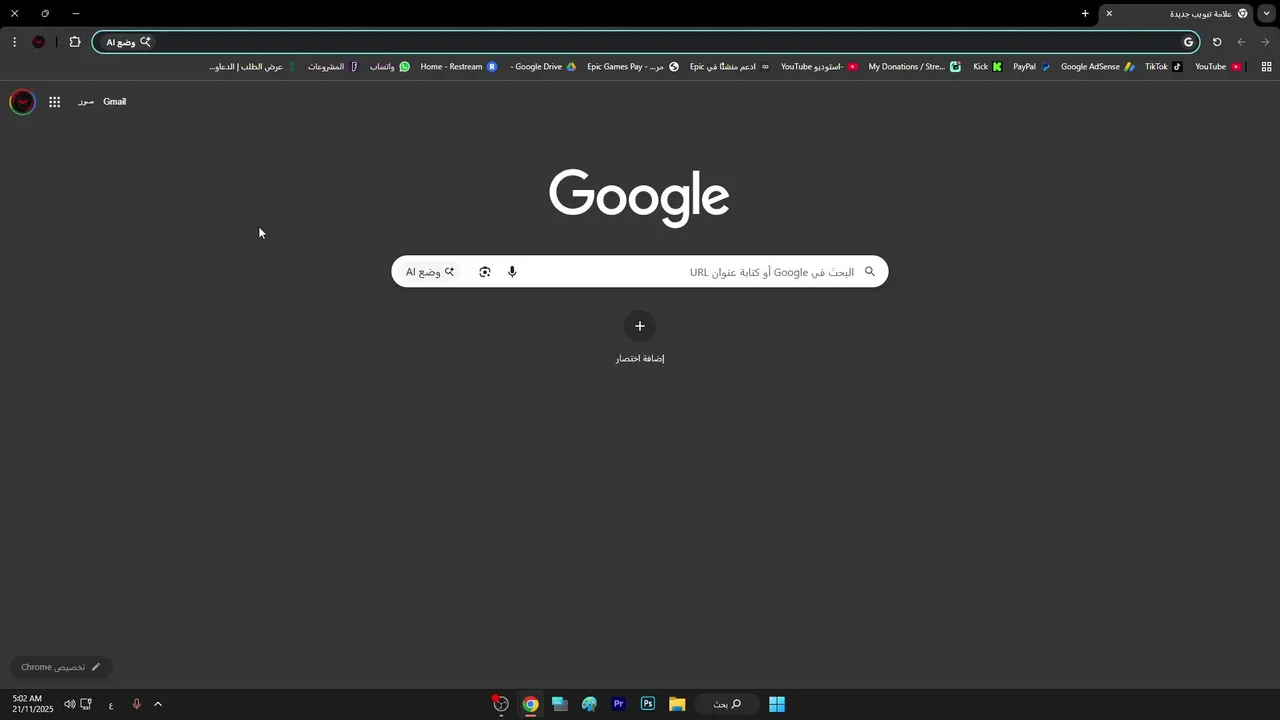Open the PayPal bookmark
The height and width of the screenshot is (720, 1280).
[1031, 67]
